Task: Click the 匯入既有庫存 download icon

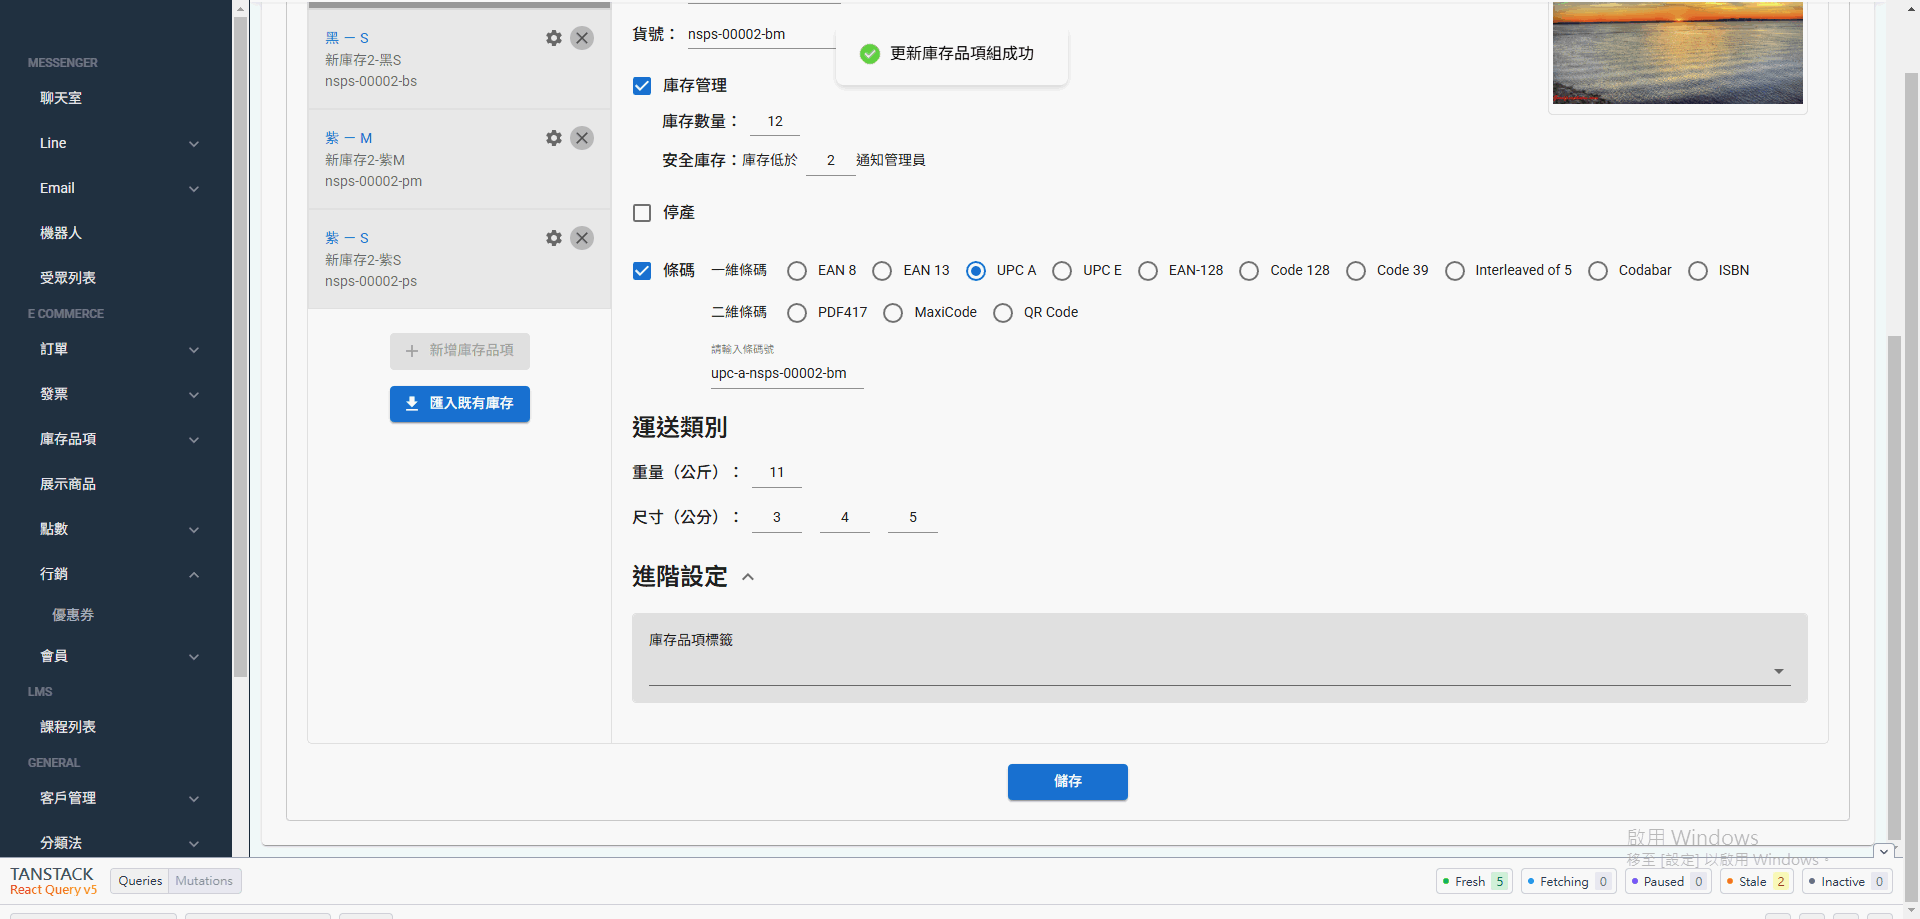Action: point(412,403)
